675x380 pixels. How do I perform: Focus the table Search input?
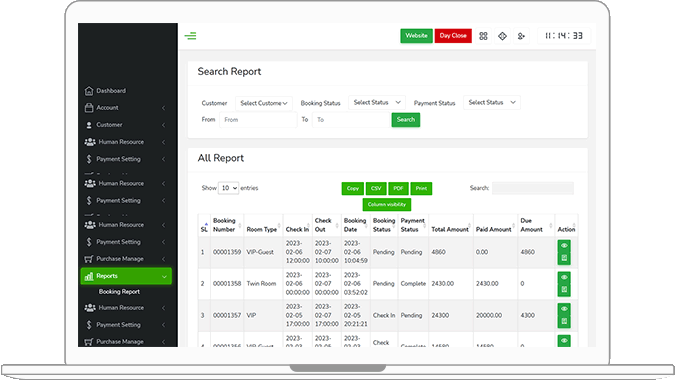pos(533,188)
